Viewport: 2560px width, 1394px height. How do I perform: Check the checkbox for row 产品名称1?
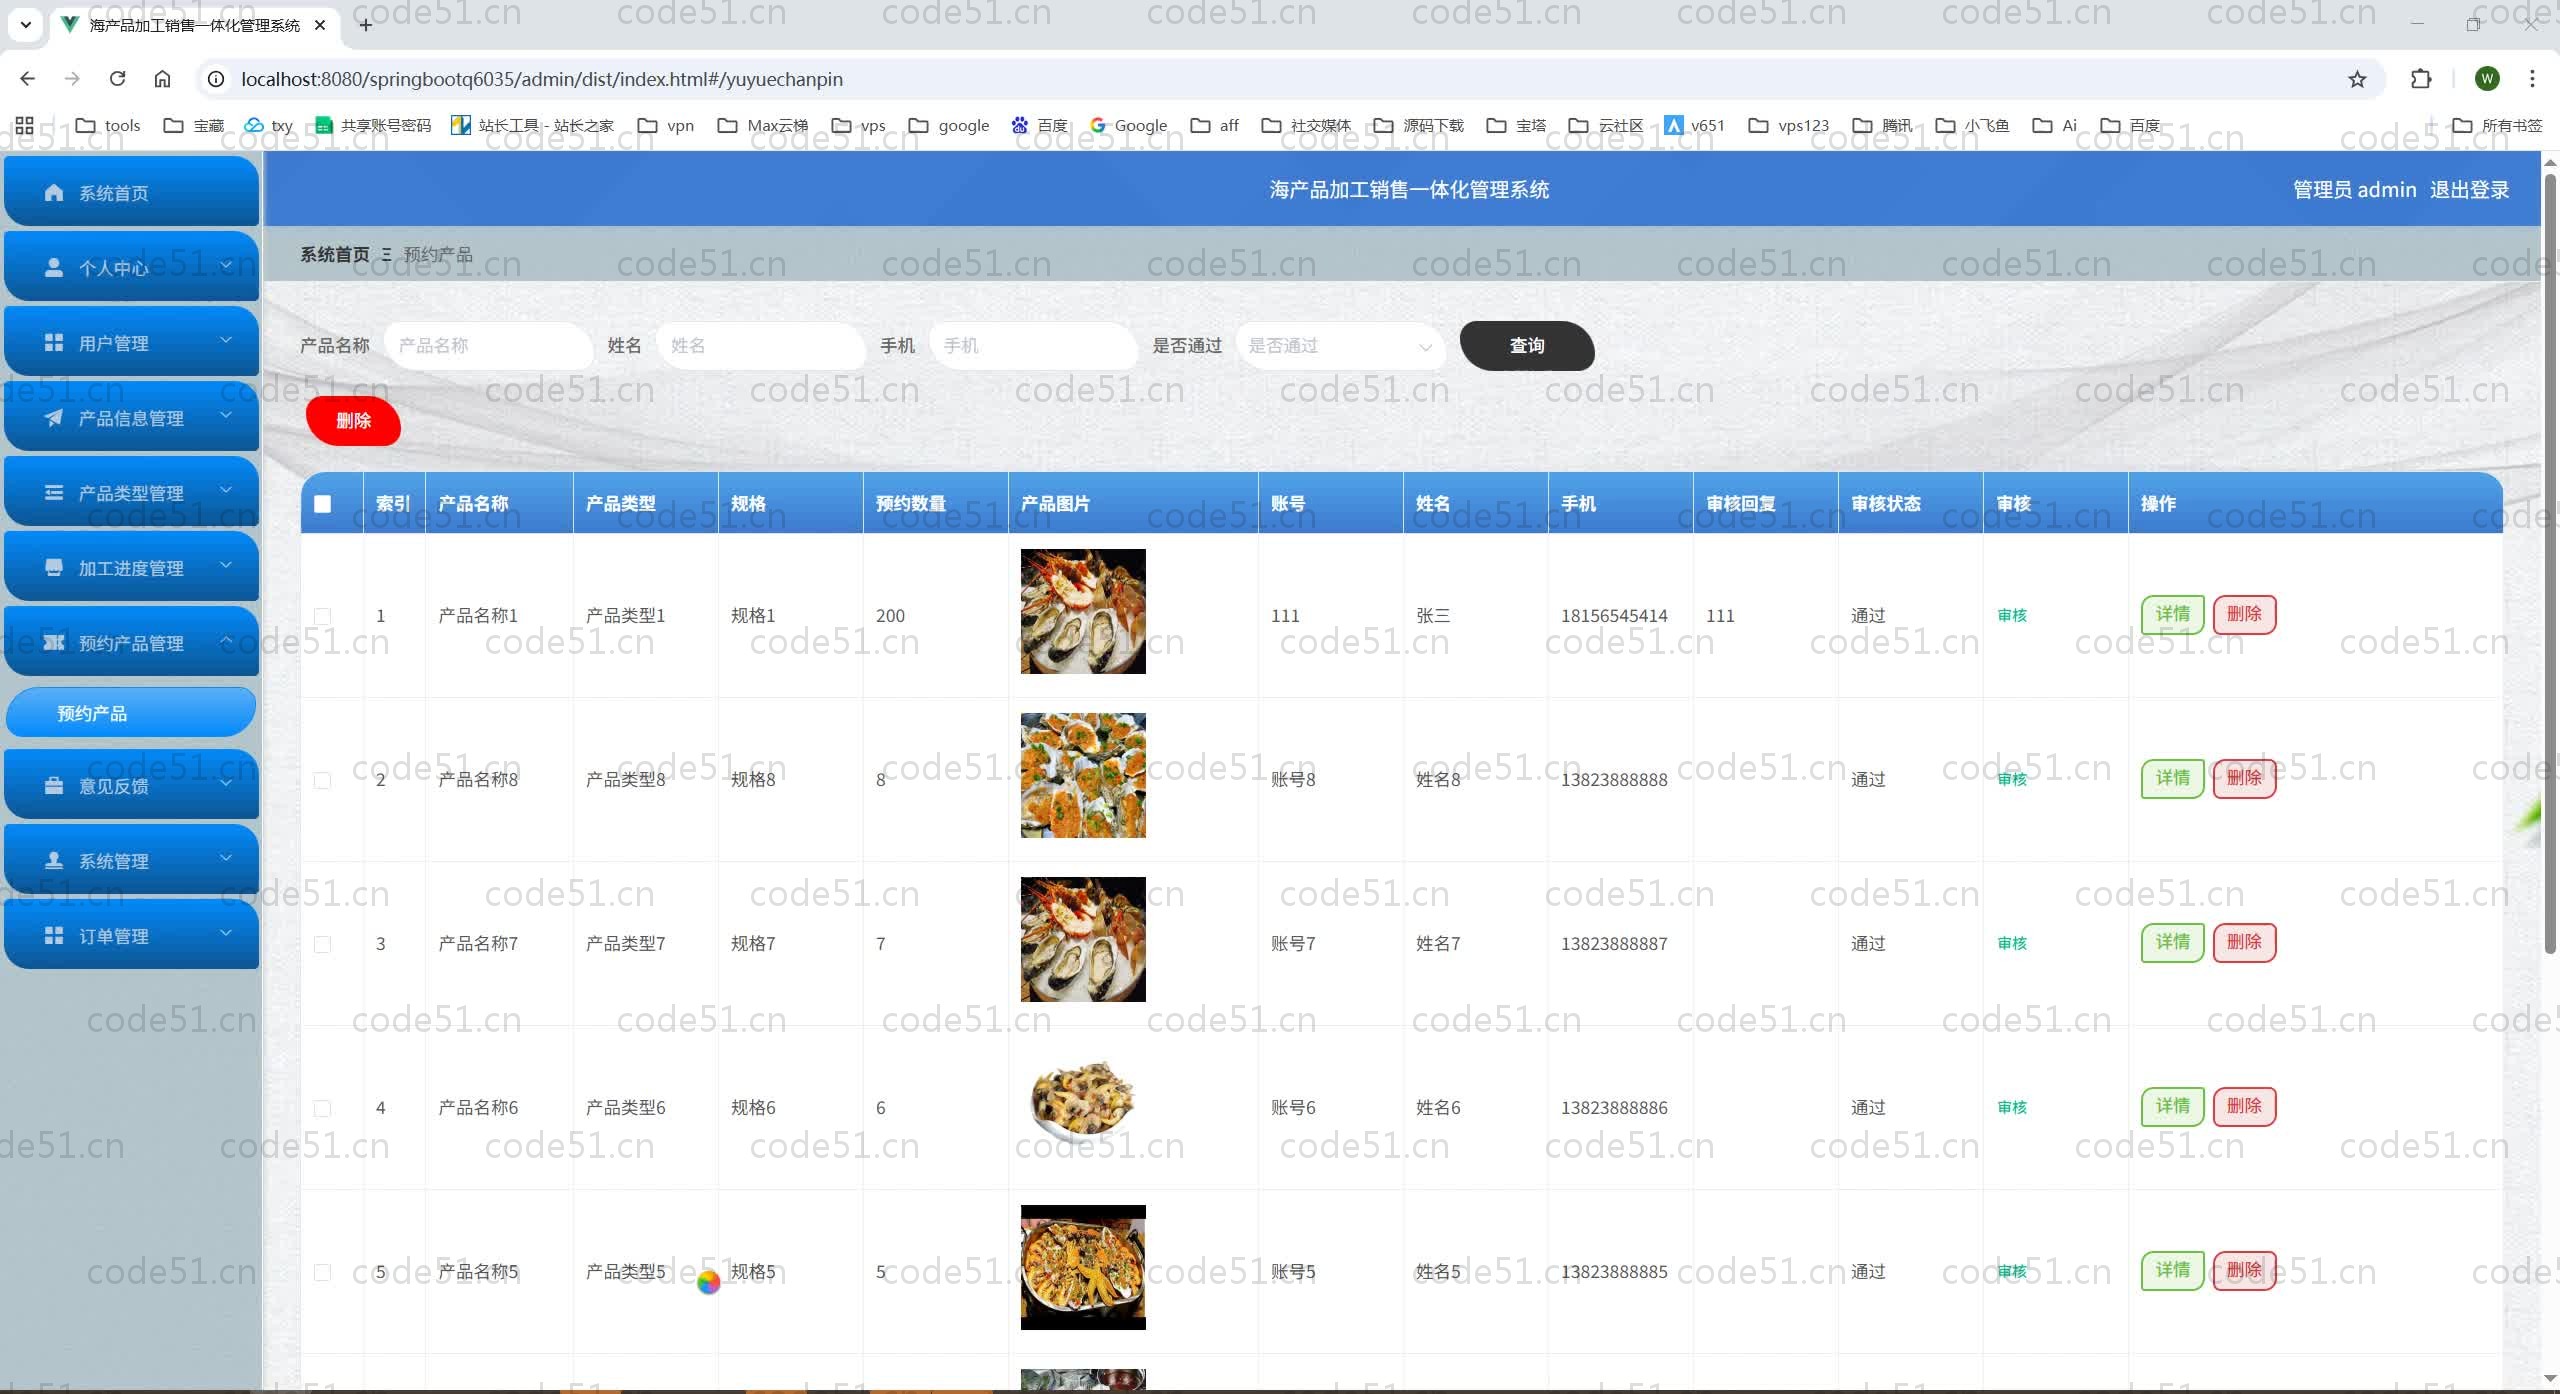click(x=322, y=616)
